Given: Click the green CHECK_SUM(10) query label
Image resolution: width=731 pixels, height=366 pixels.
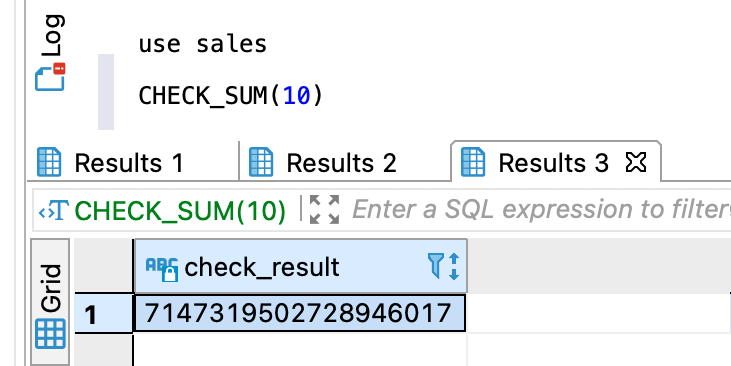Looking at the screenshot, I should pyautogui.click(x=180, y=211).
